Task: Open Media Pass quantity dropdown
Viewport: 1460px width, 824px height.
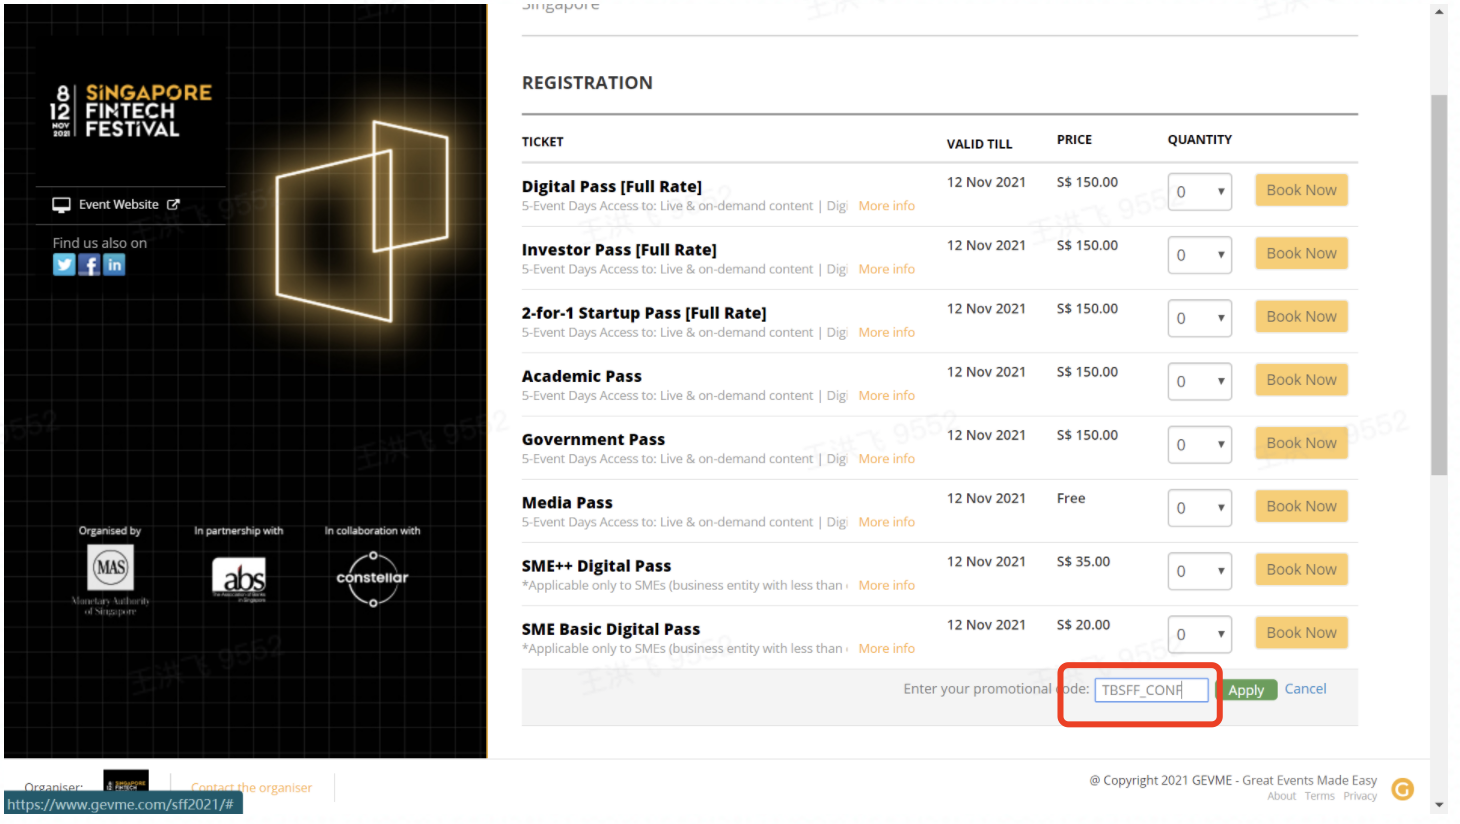Action: point(1200,508)
